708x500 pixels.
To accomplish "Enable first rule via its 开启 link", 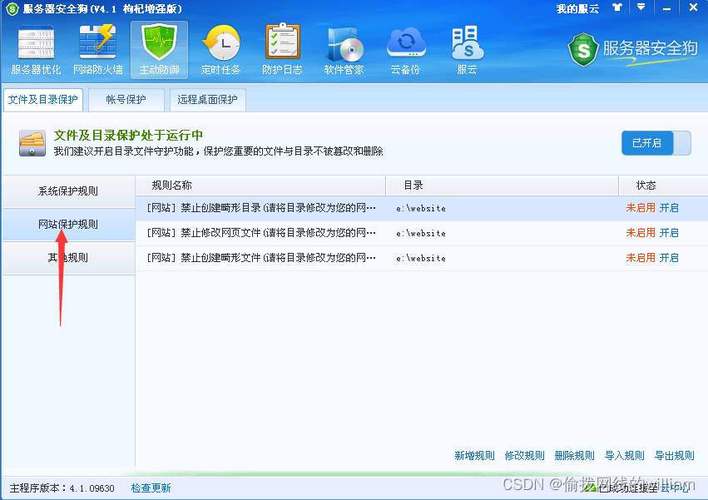I will pyautogui.click(x=669, y=208).
